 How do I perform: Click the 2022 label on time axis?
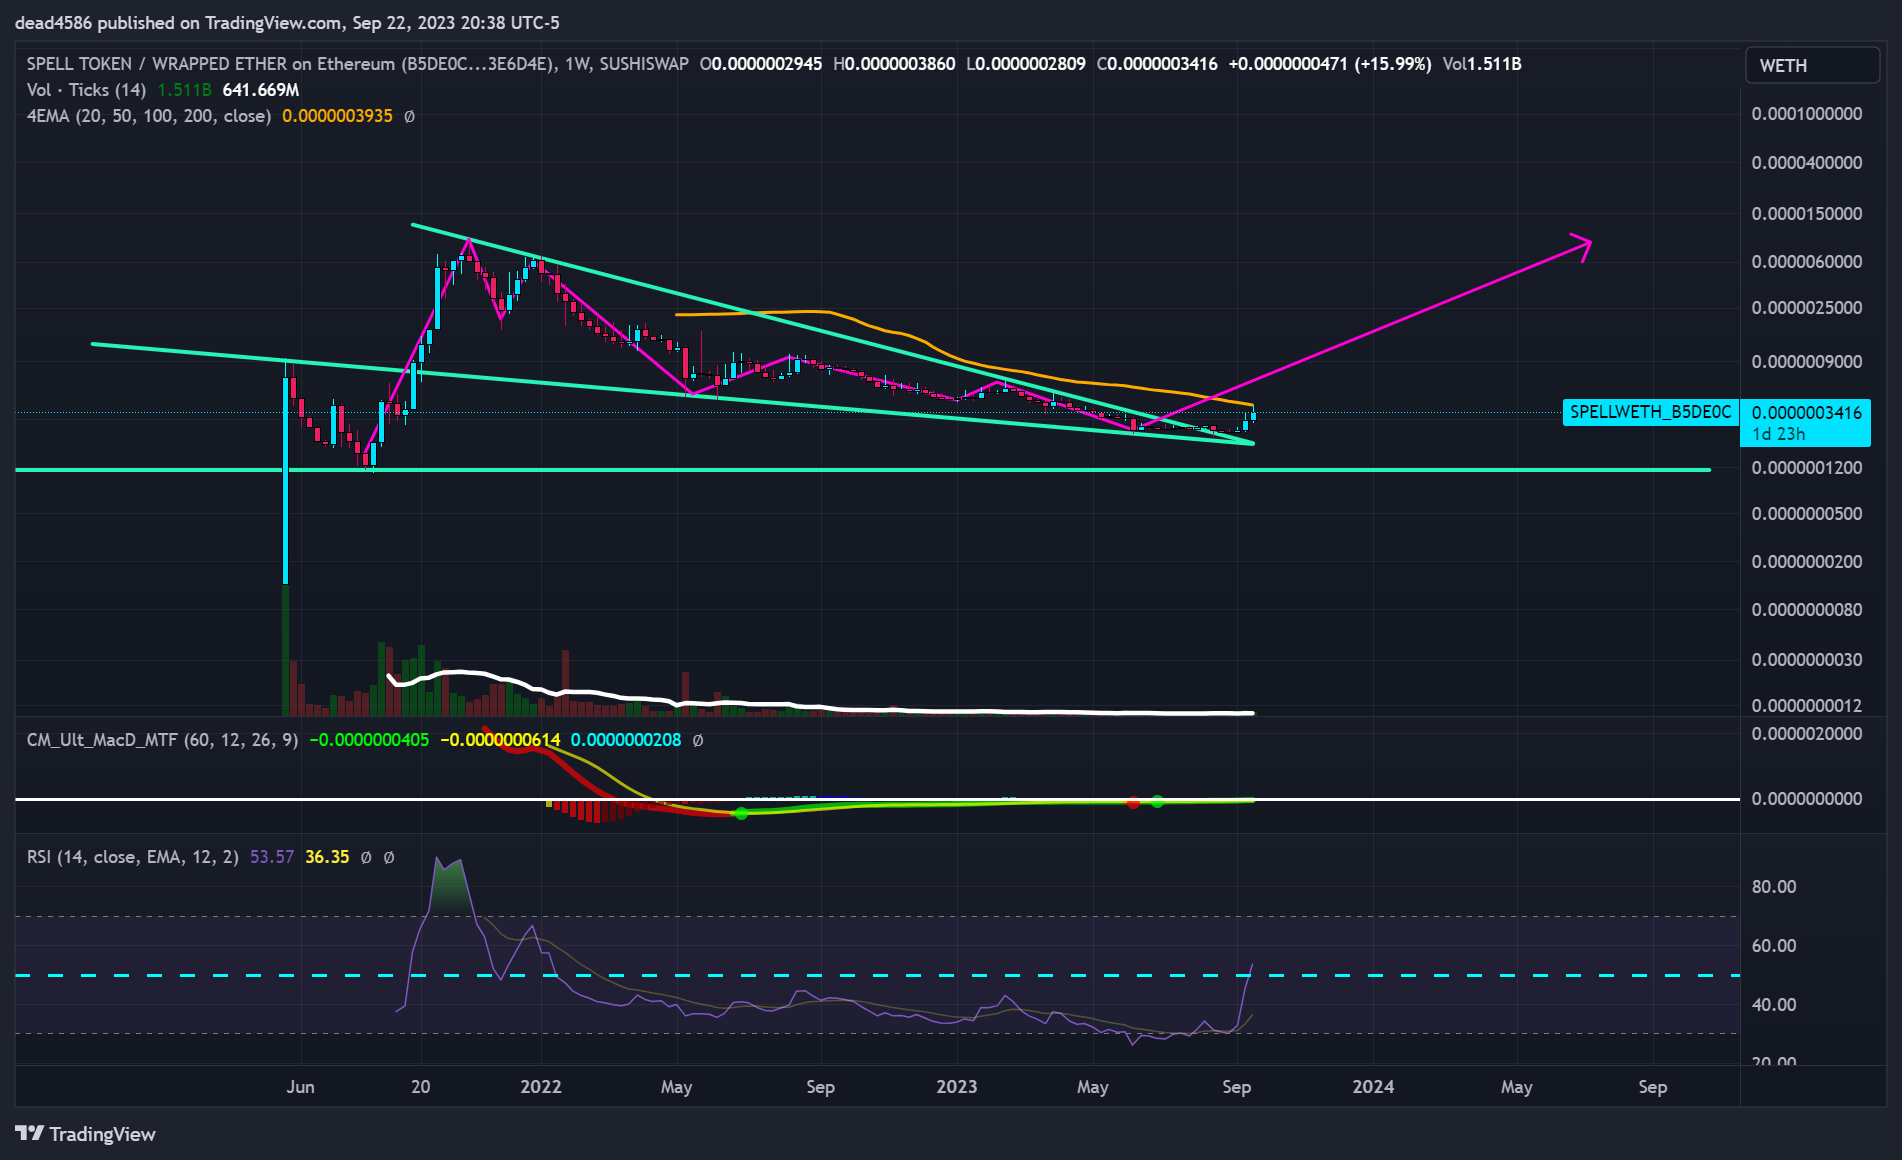point(541,1086)
